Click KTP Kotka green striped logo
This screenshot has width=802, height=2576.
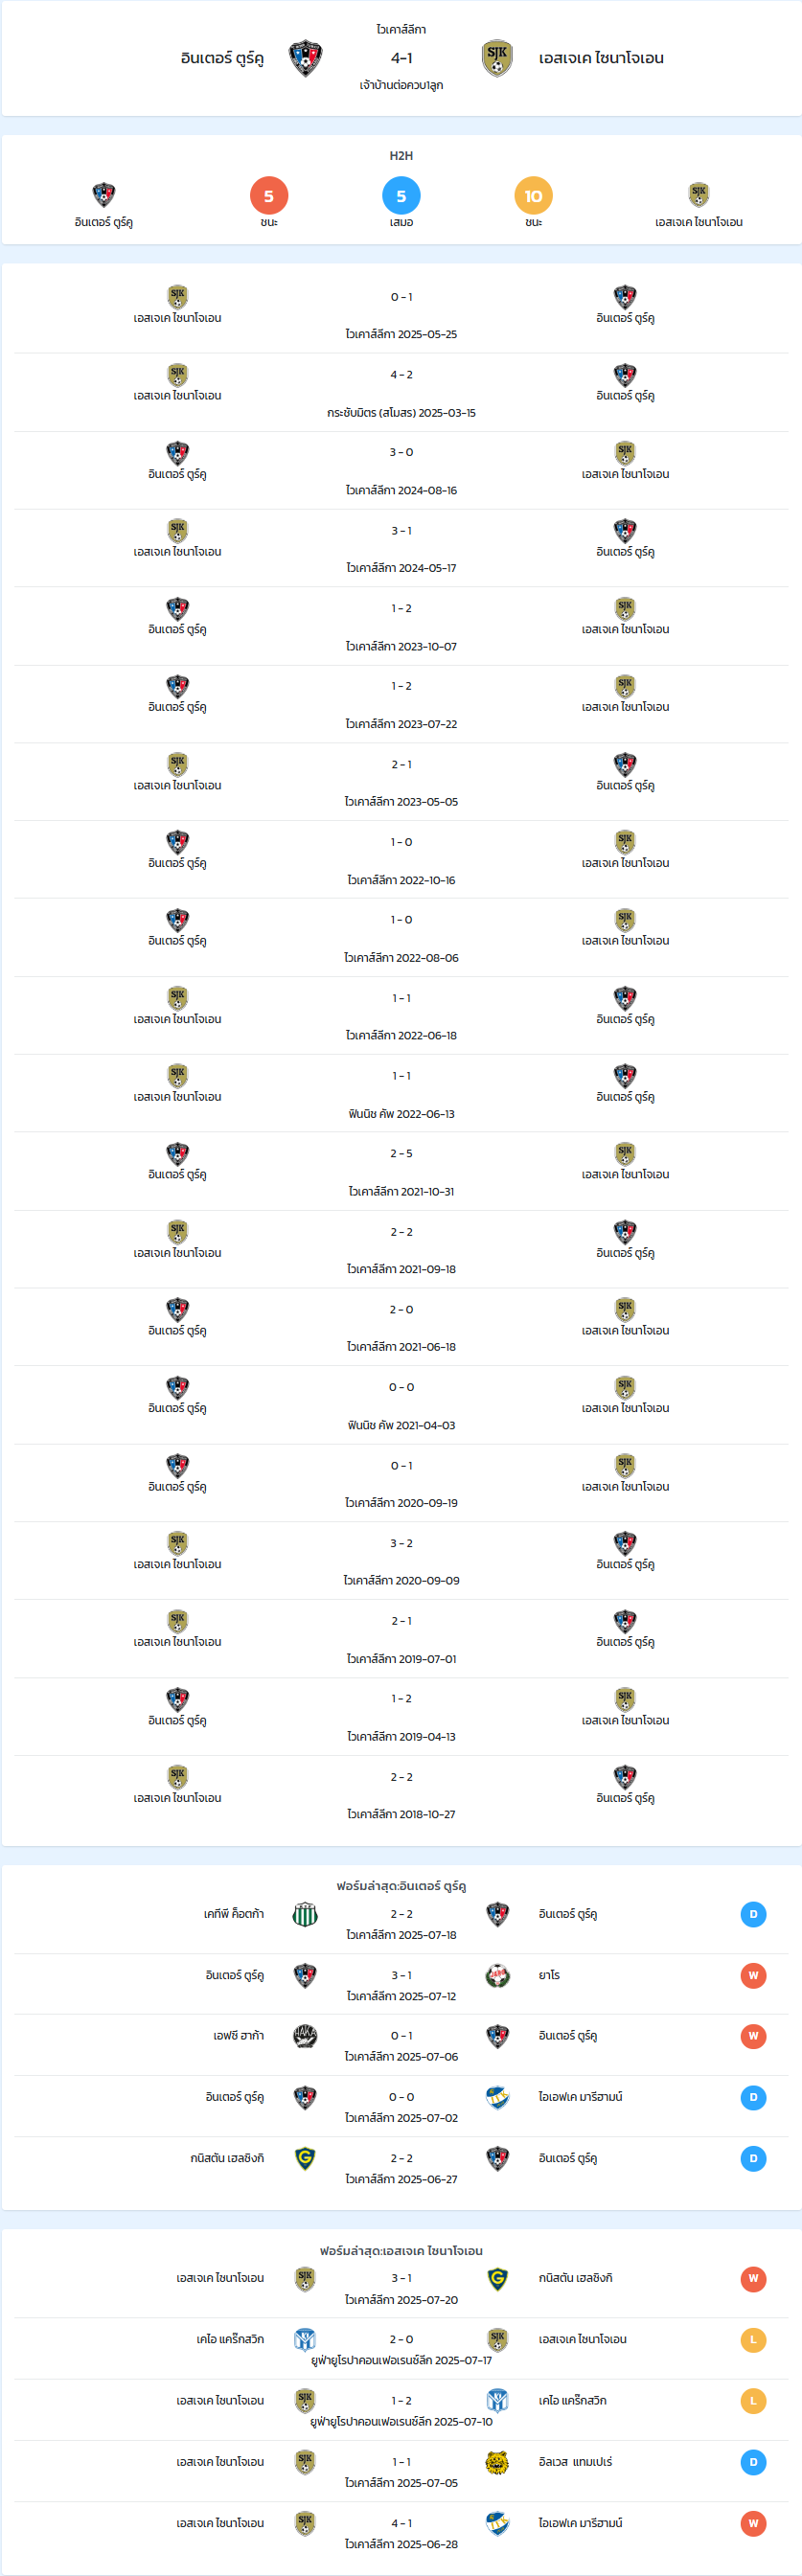point(305,1914)
